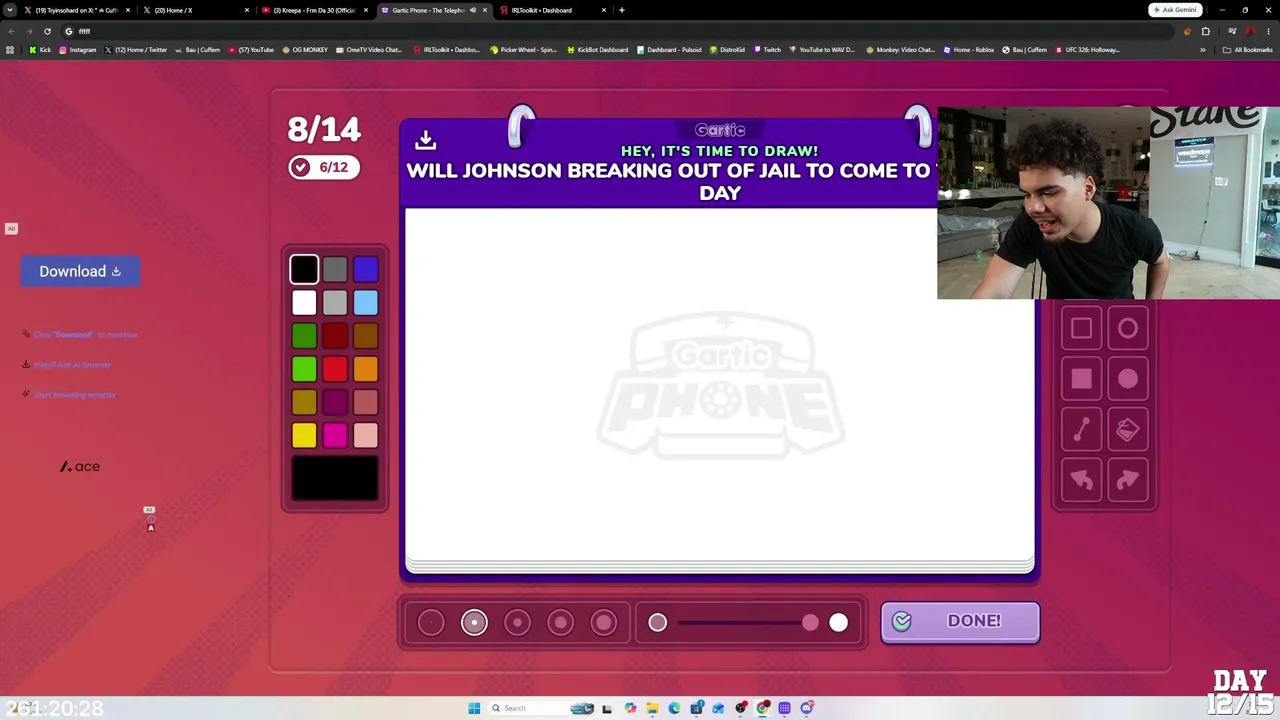Choose the fourth brush size
This screenshot has width=1280, height=720.
click(x=560, y=623)
